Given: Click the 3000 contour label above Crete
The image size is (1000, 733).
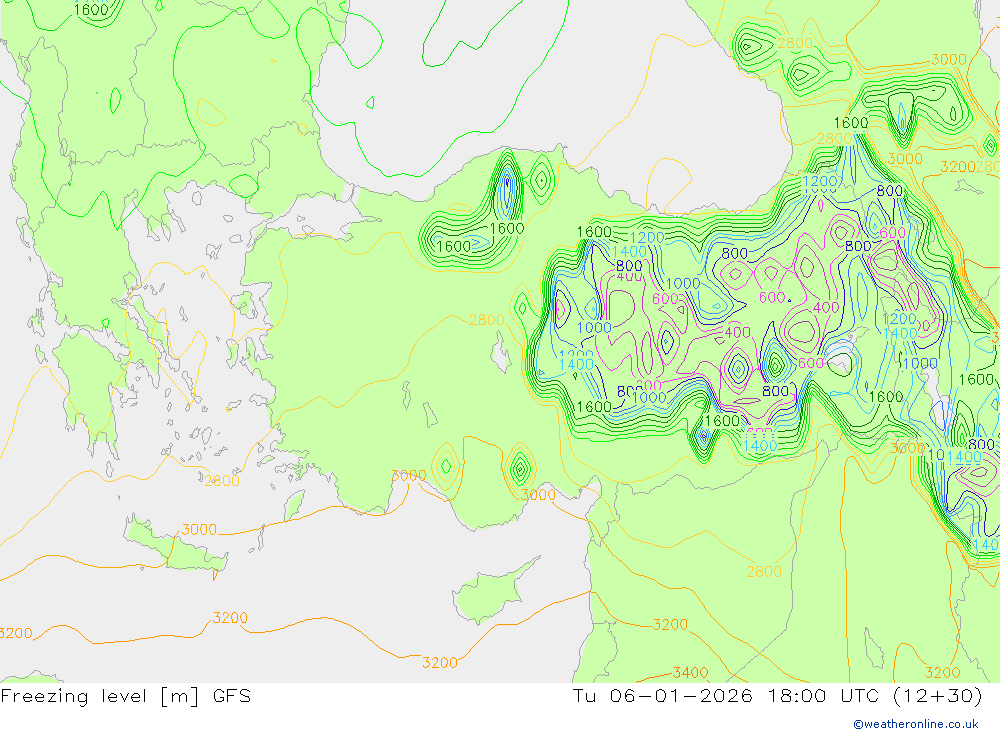Looking at the screenshot, I should pos(199,529).
